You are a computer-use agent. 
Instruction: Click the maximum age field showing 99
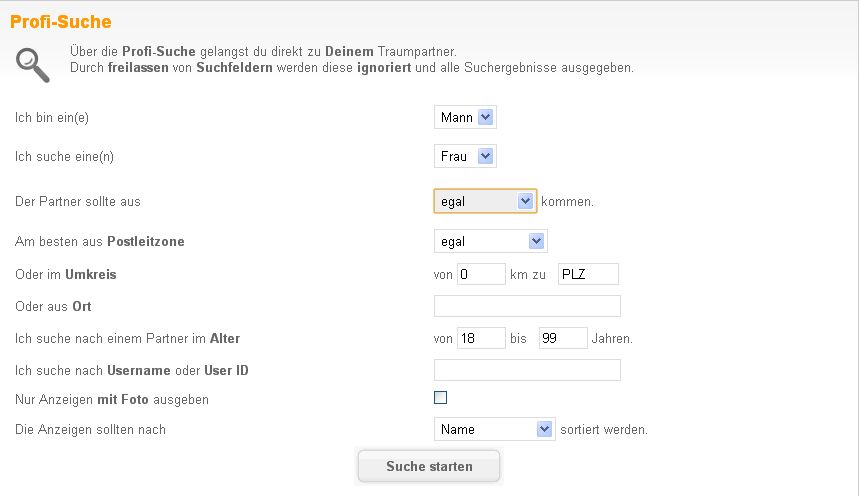point(563,338)
